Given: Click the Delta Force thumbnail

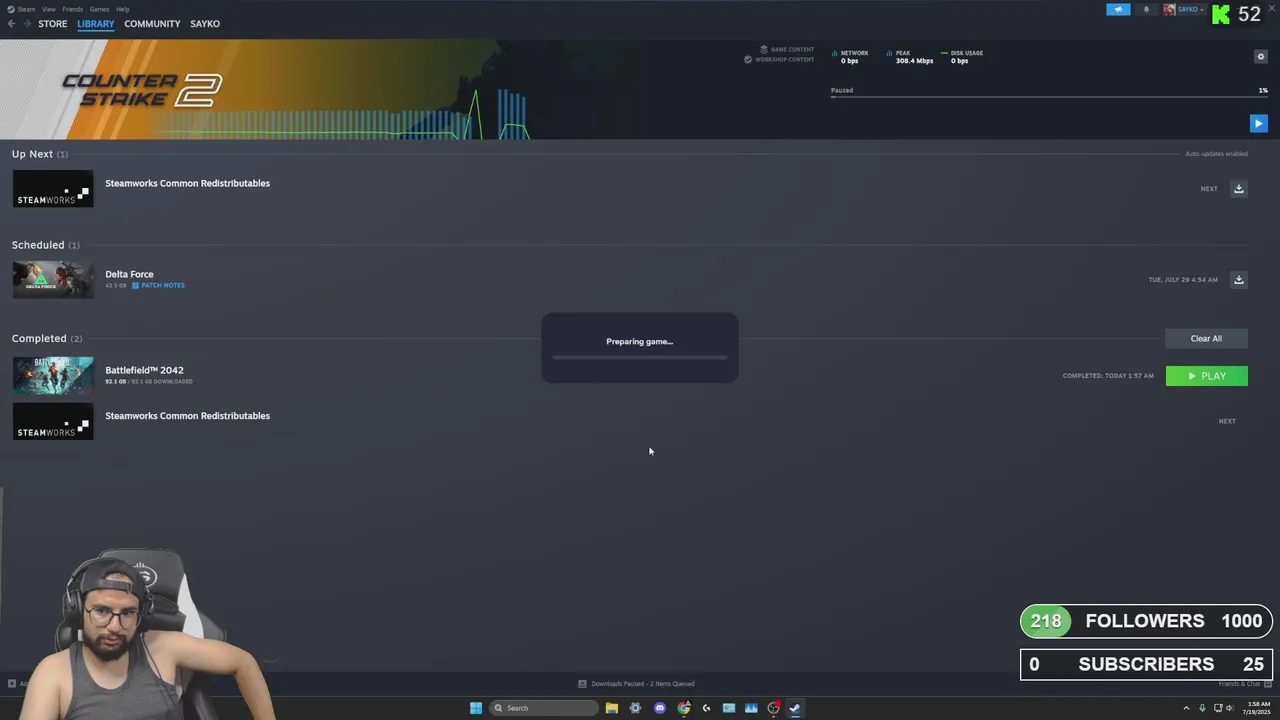Looking at the screenshot, I should point(53,280).
